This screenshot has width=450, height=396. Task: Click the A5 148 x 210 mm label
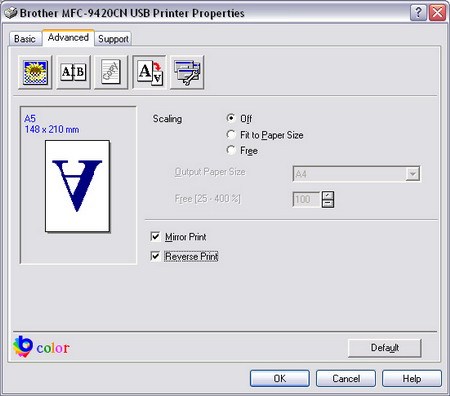[x=52, y=124]
